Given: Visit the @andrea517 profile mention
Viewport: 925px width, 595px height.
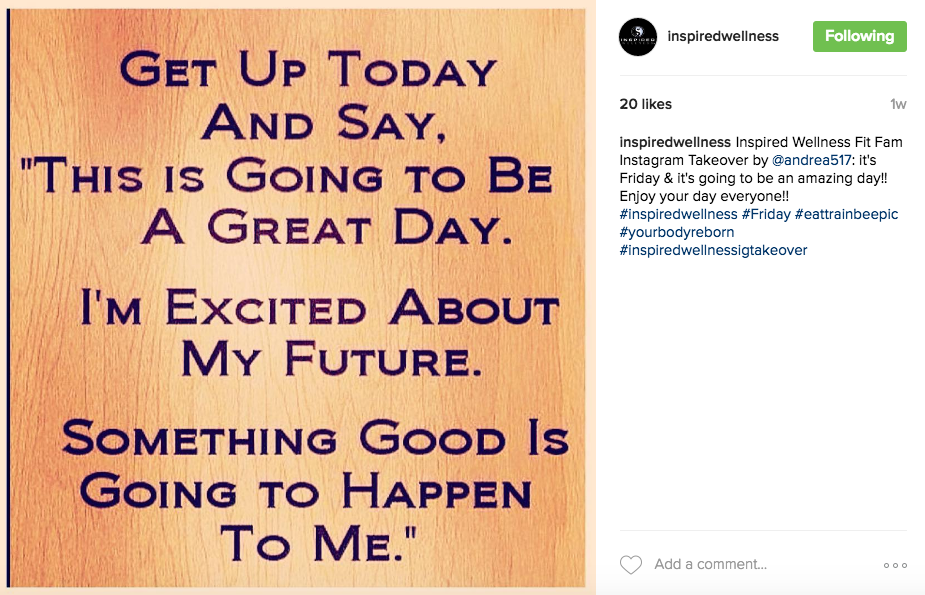Looking at the screenshot, I should point(812,160).
